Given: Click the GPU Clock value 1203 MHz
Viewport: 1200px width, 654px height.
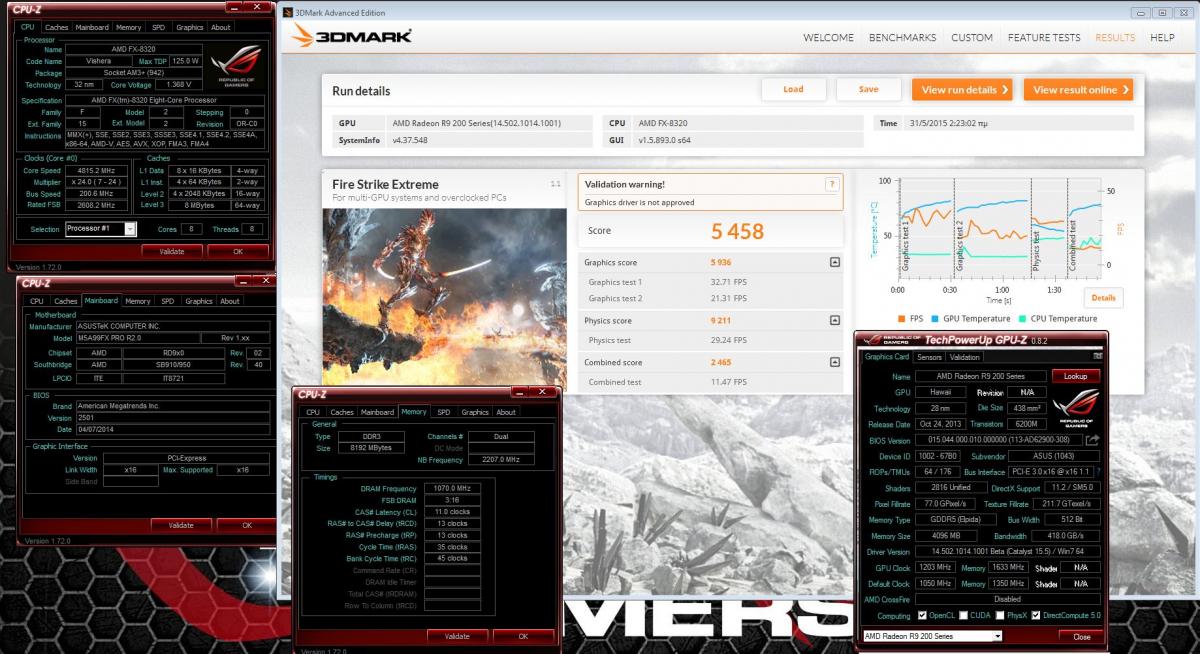Looking at the screenshot, I should click(x=937, y=567).
